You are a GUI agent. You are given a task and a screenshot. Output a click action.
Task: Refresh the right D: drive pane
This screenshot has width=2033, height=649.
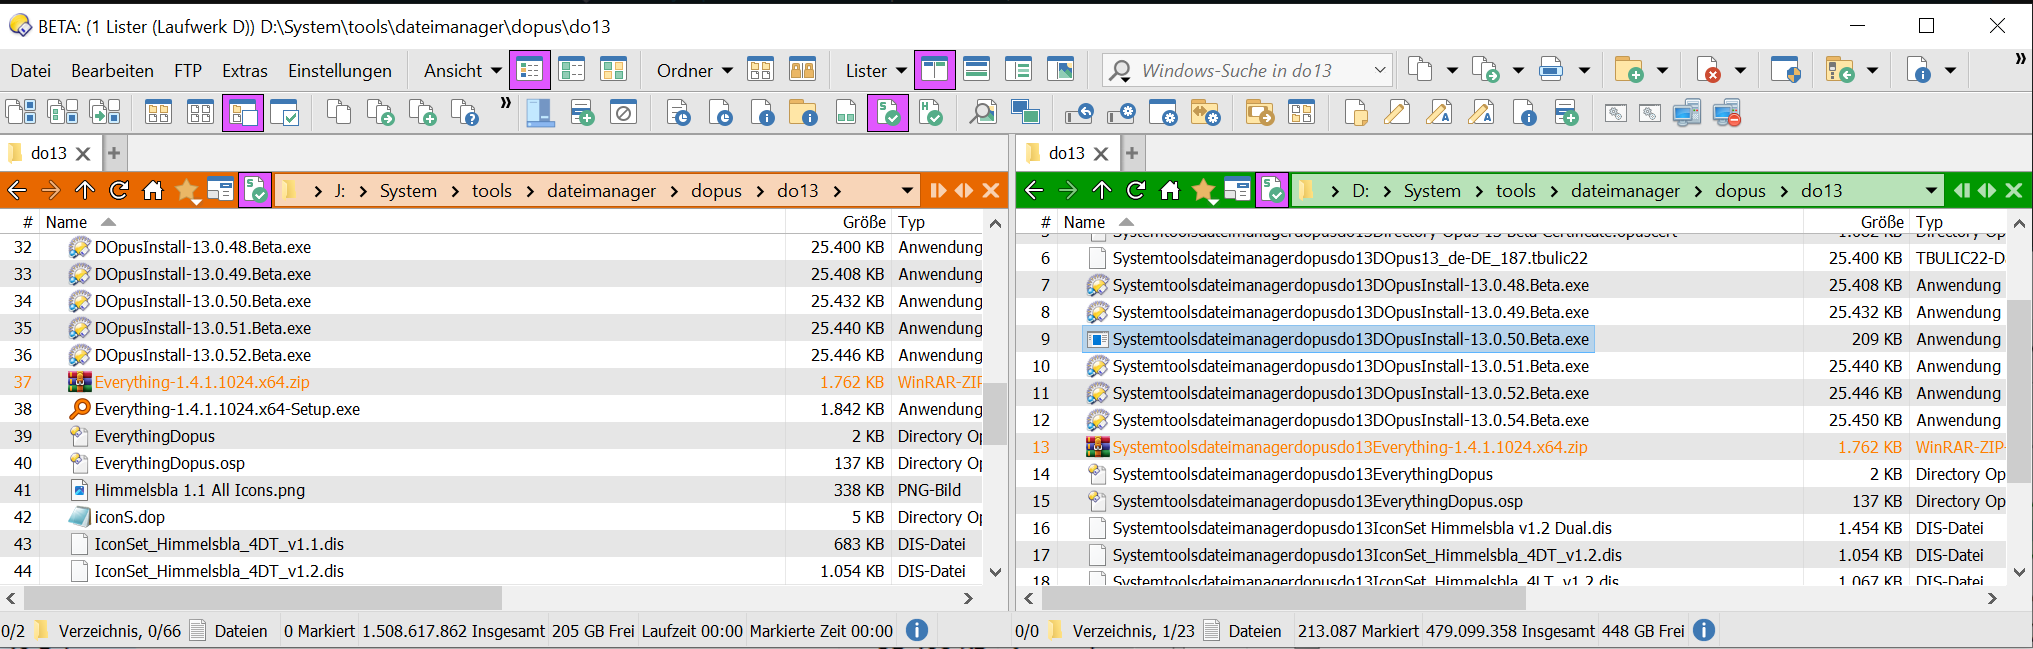click(1136, 190)
